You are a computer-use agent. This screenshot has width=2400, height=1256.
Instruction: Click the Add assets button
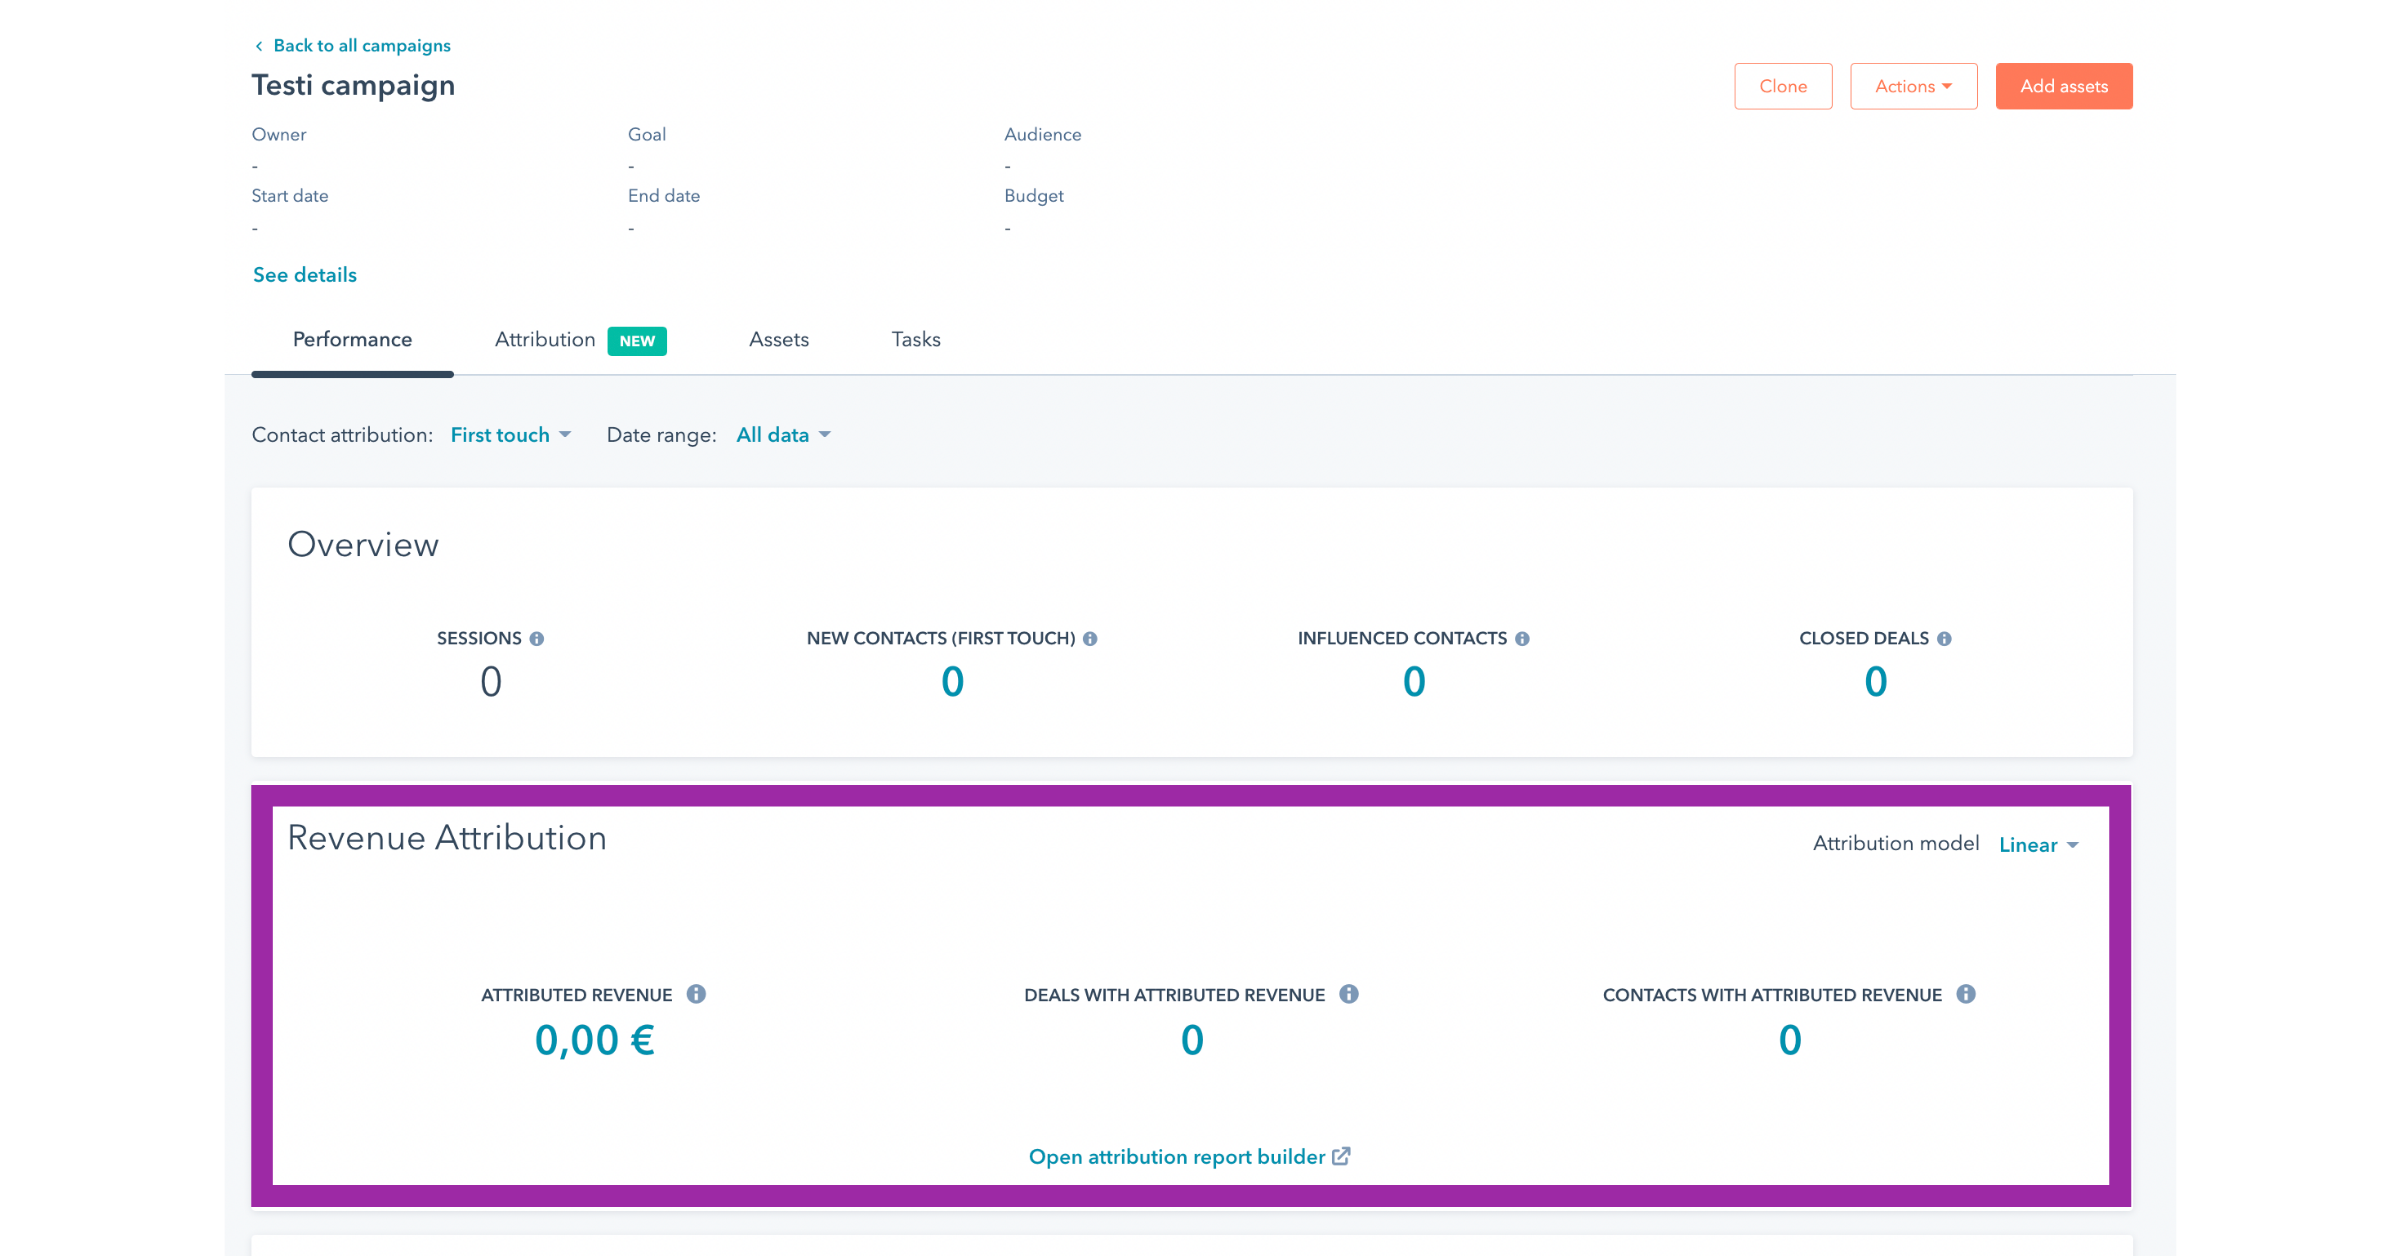(x=2064, y=86)
